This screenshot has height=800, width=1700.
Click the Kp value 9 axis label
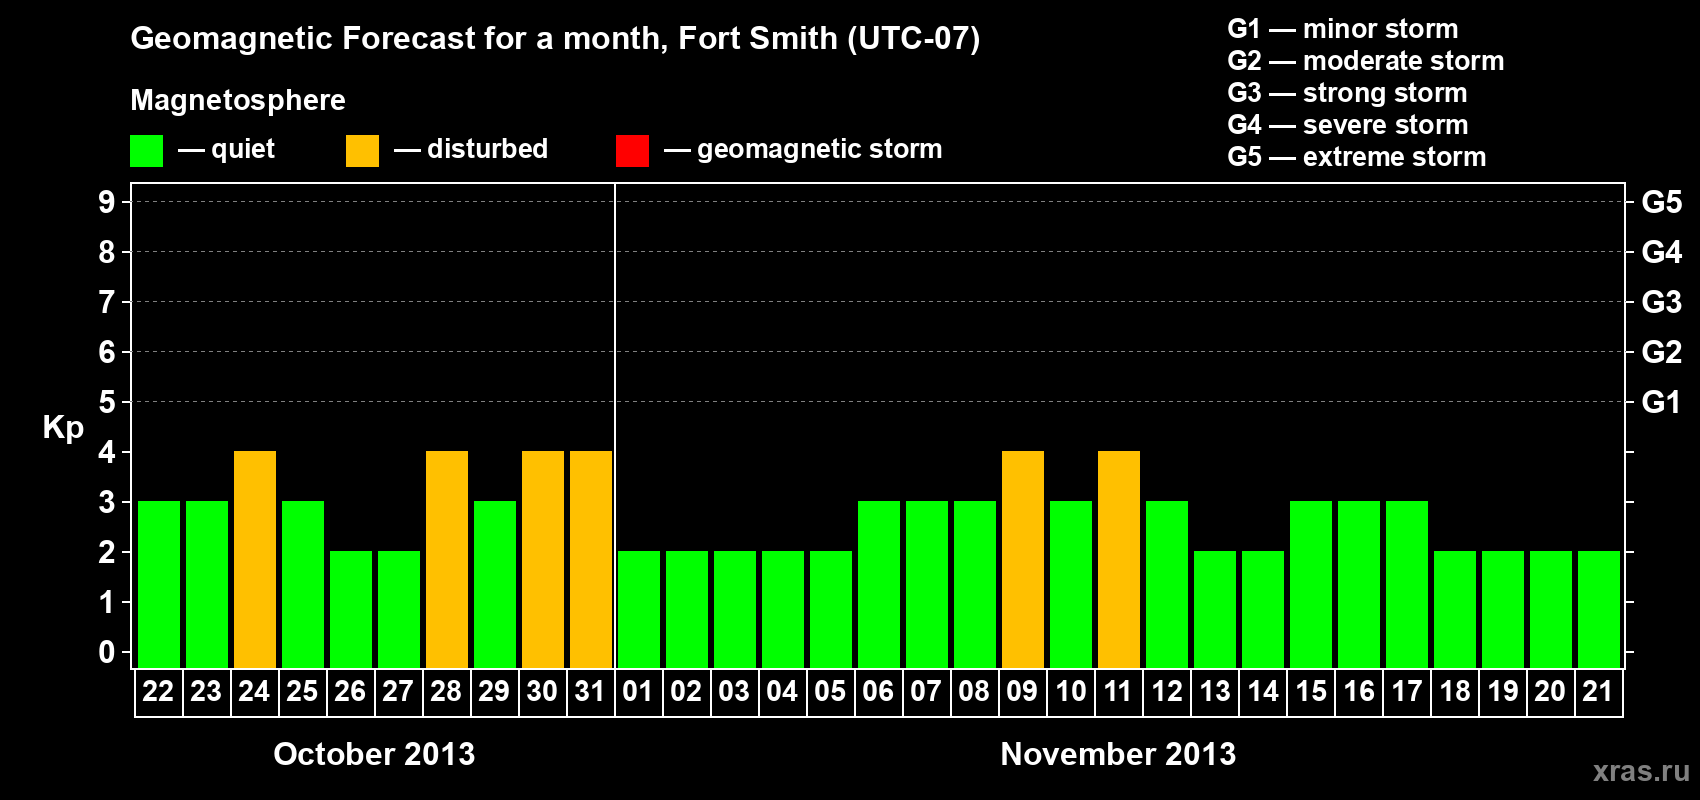106,202
